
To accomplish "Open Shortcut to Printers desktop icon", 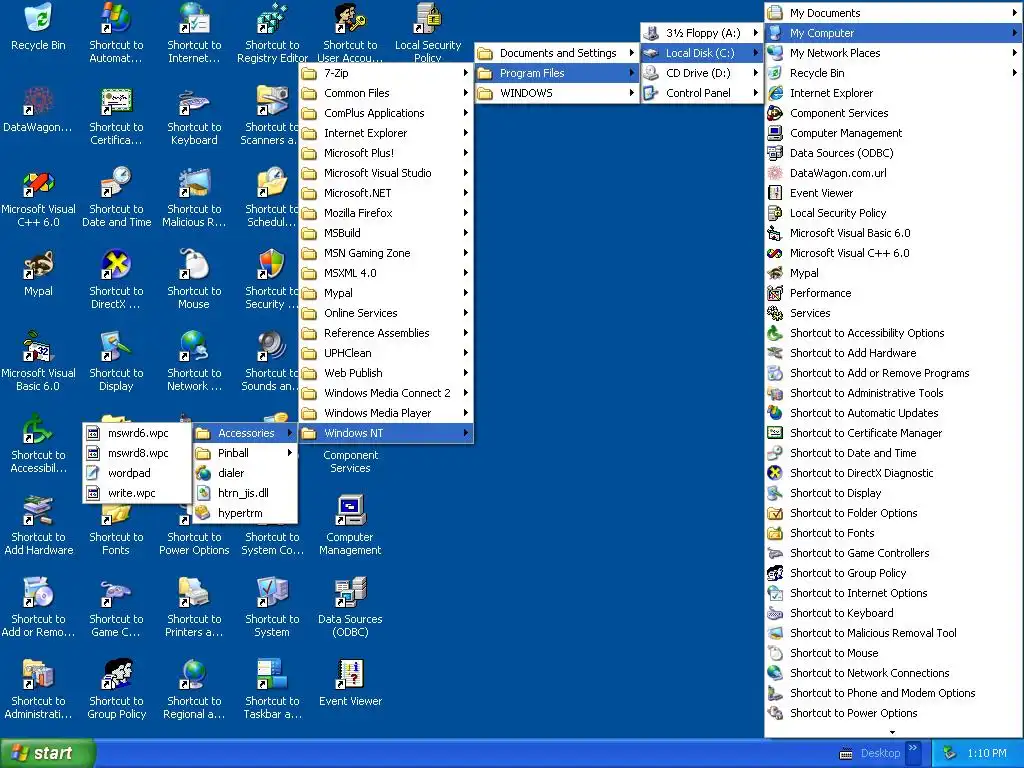I will point(194,609).
